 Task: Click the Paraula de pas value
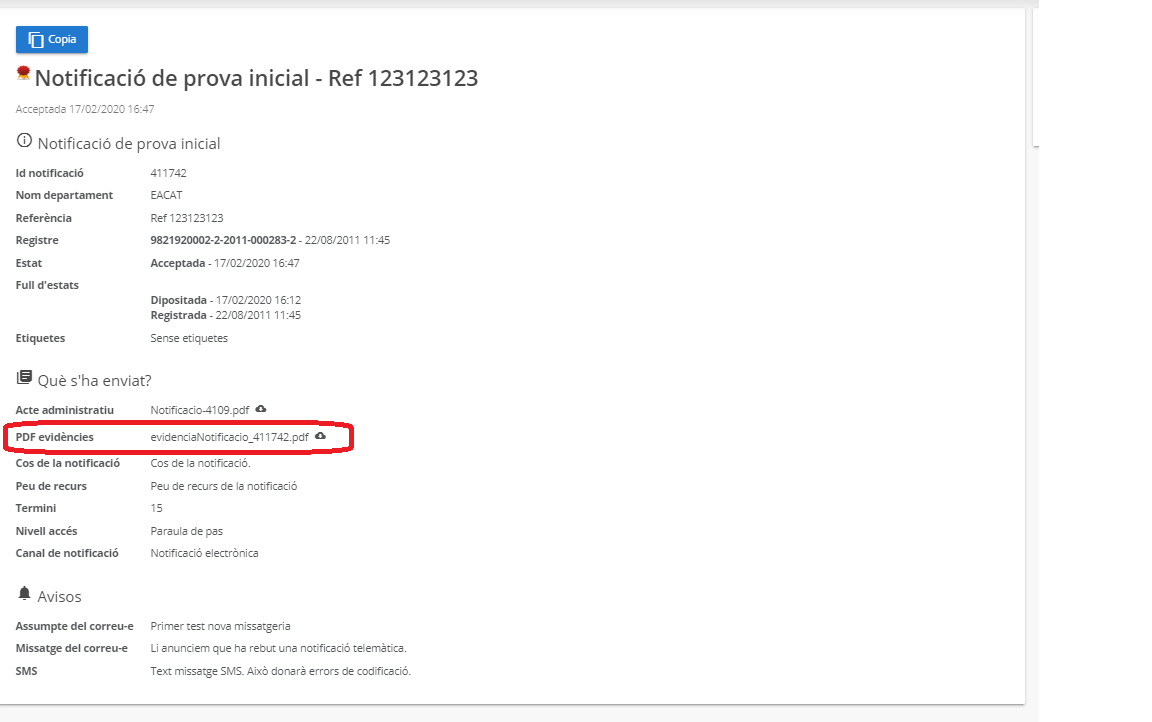187,531
